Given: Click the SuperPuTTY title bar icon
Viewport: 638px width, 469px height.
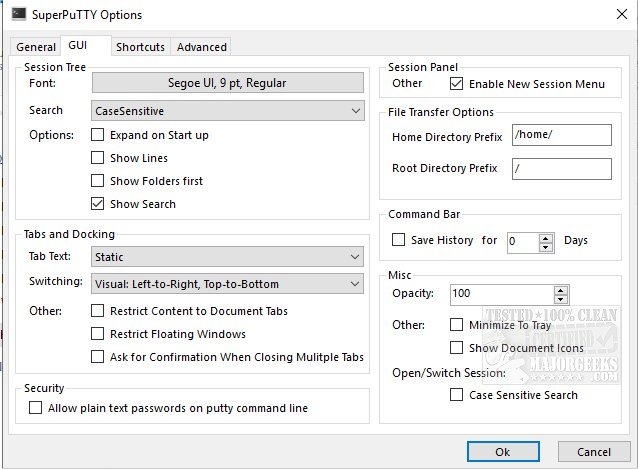Looking at the screenshot, I should 17,15.
